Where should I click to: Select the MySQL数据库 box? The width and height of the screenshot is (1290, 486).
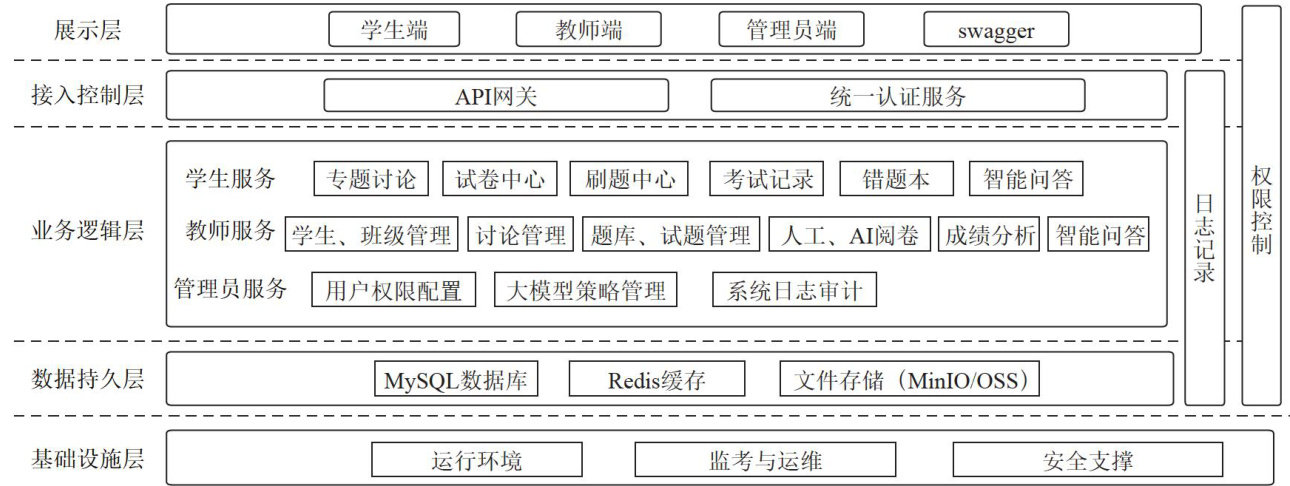pos(457,380)
